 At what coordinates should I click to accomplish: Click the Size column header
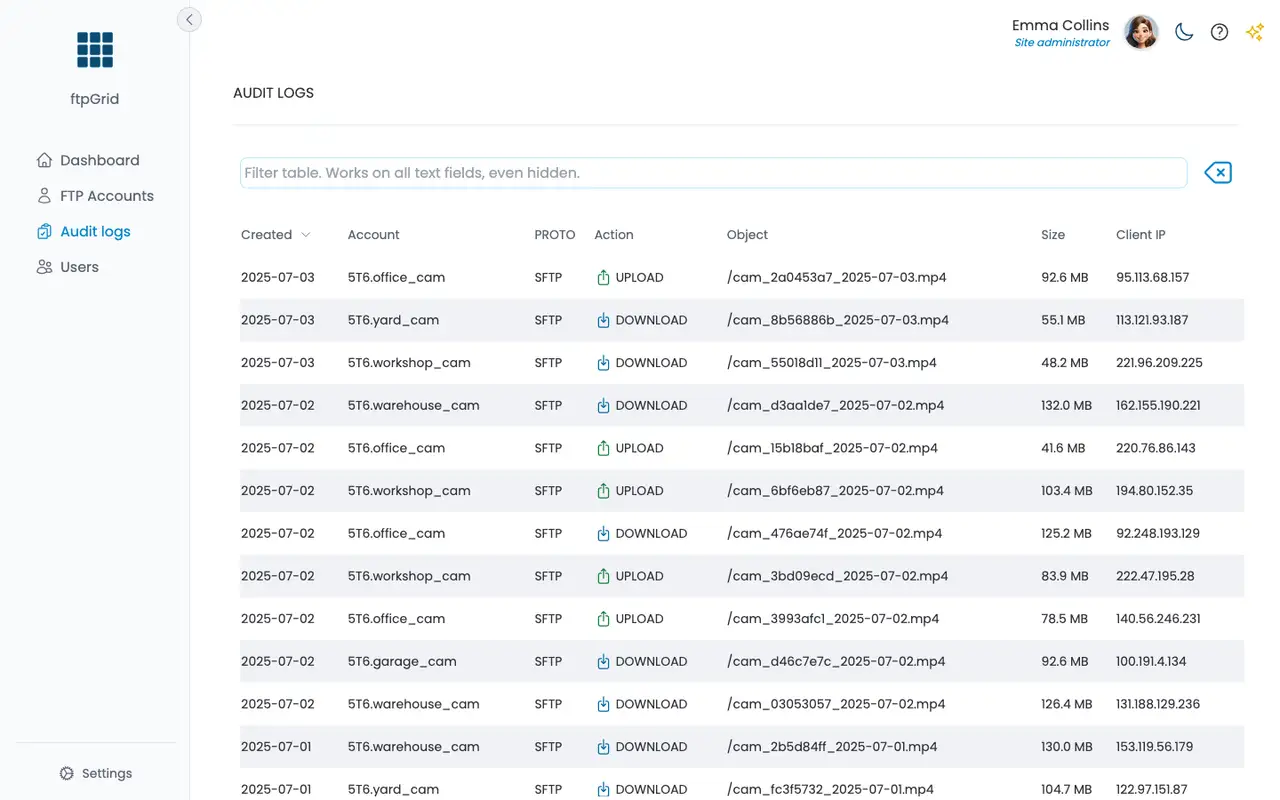(x=1053, y=235)
